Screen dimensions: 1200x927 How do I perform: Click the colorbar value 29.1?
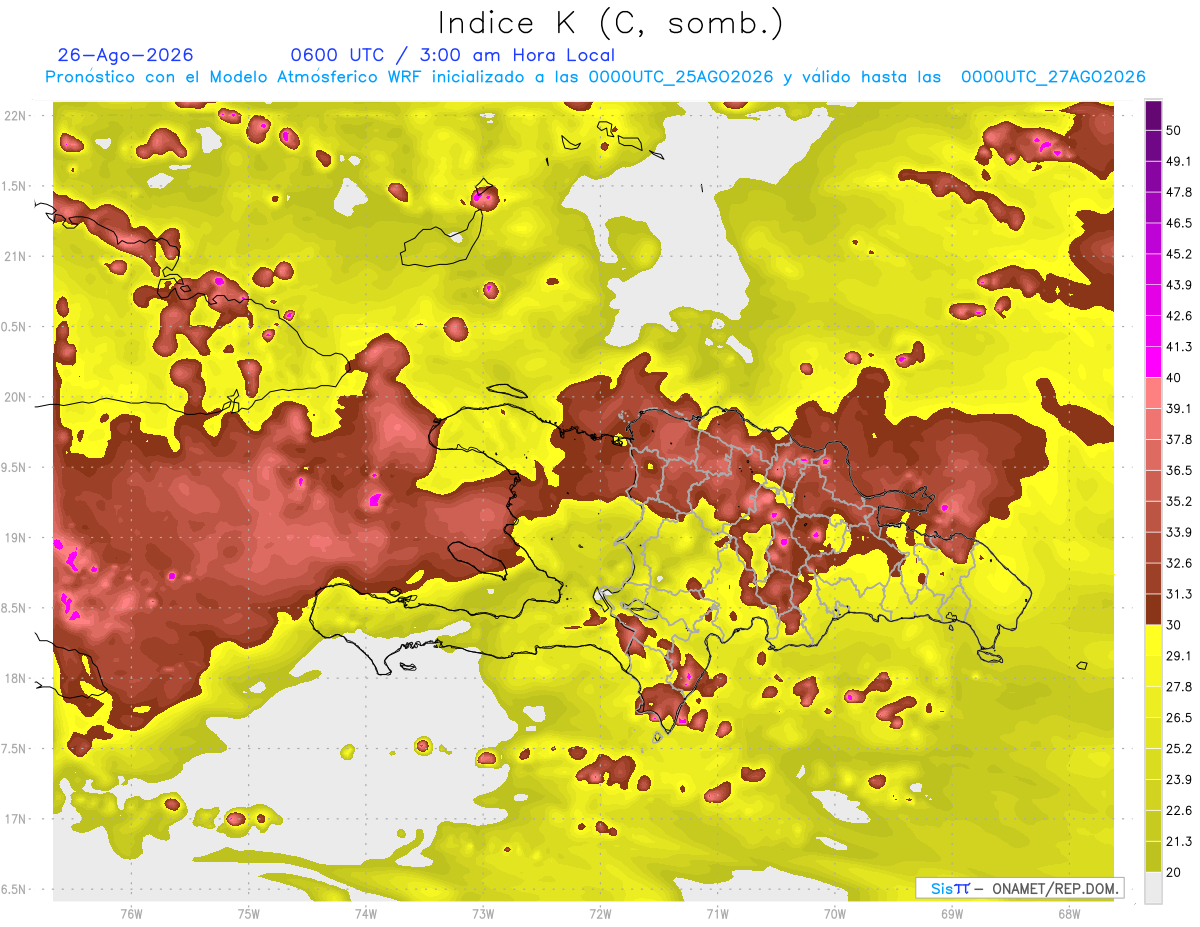(x=1179, y=655)
